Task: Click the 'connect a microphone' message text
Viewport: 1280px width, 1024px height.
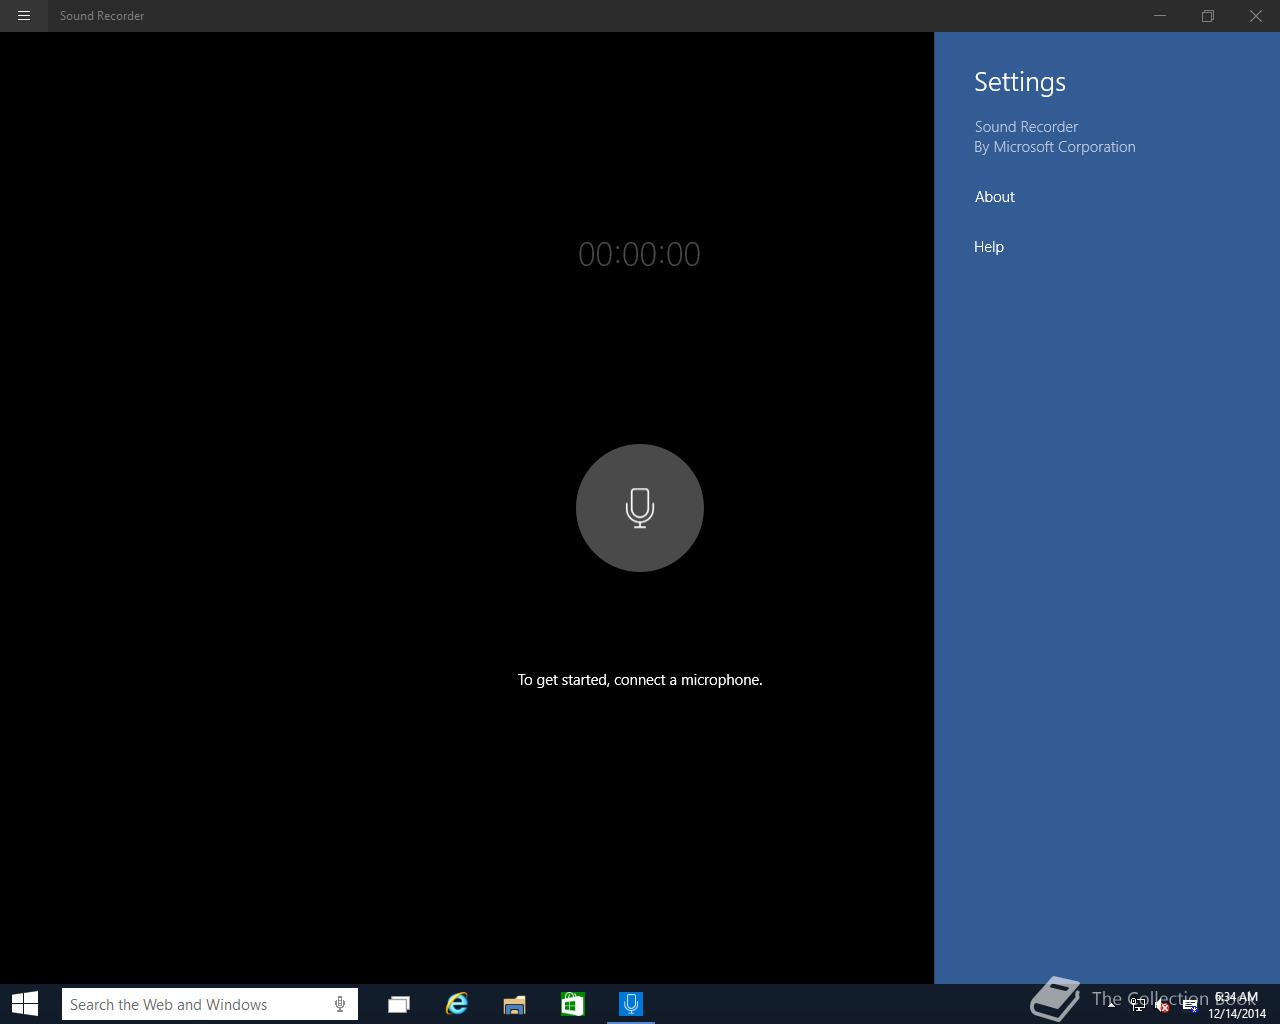Action: click(x=640, y=680)
